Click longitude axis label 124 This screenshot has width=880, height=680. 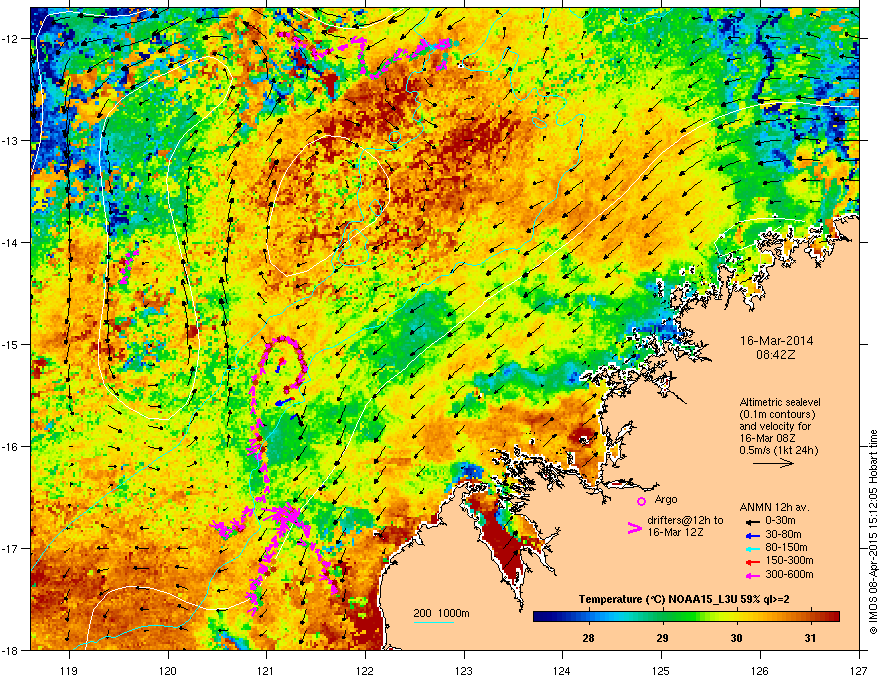[563, 670]
